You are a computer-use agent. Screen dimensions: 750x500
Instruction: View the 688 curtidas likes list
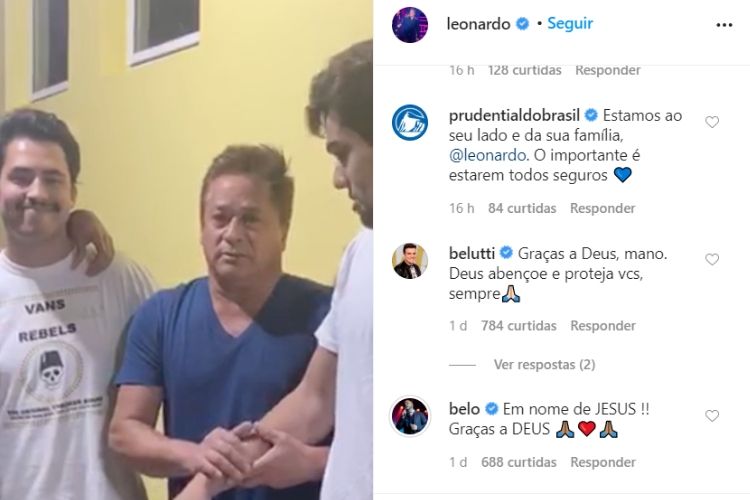(518, 462)
